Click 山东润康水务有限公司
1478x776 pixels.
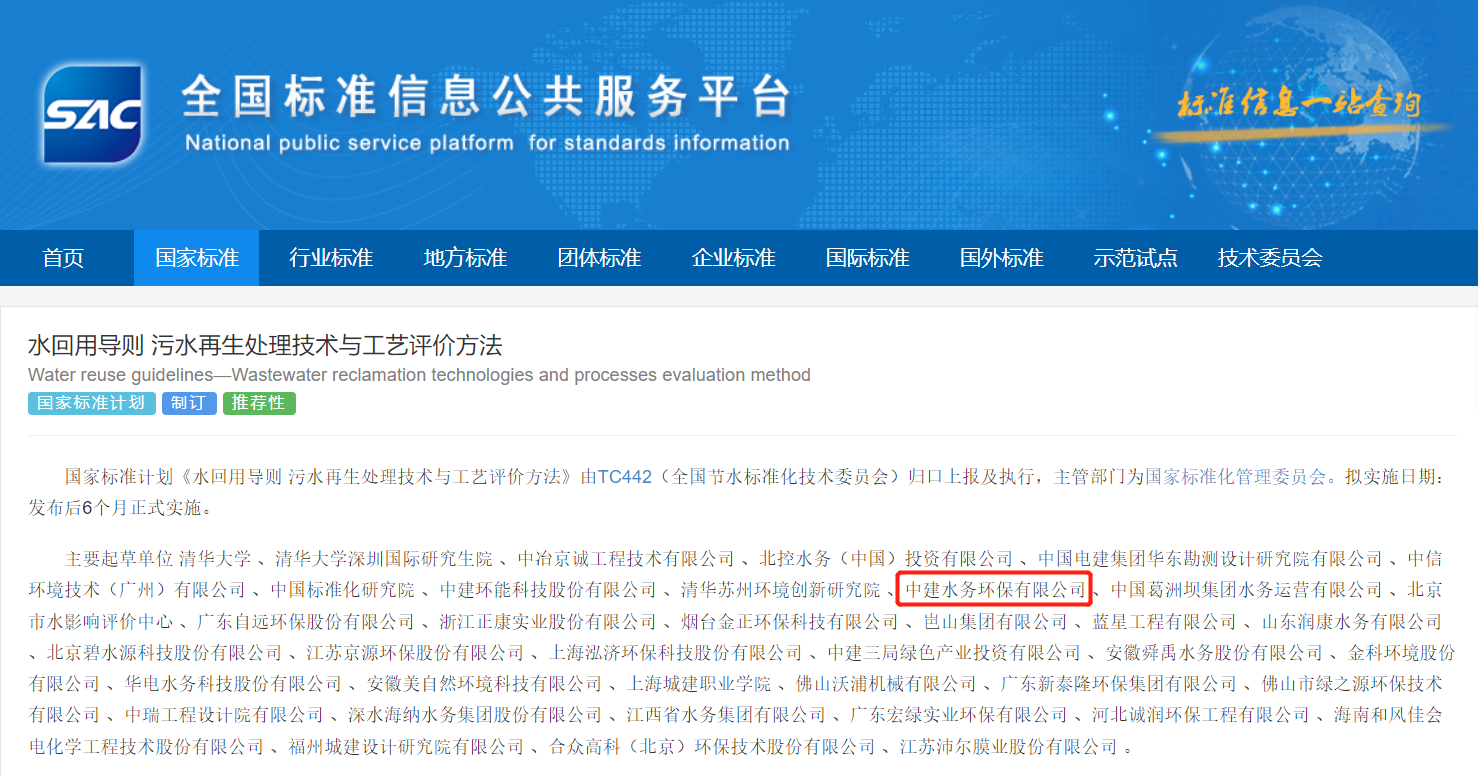click(x=1352, y=622)
